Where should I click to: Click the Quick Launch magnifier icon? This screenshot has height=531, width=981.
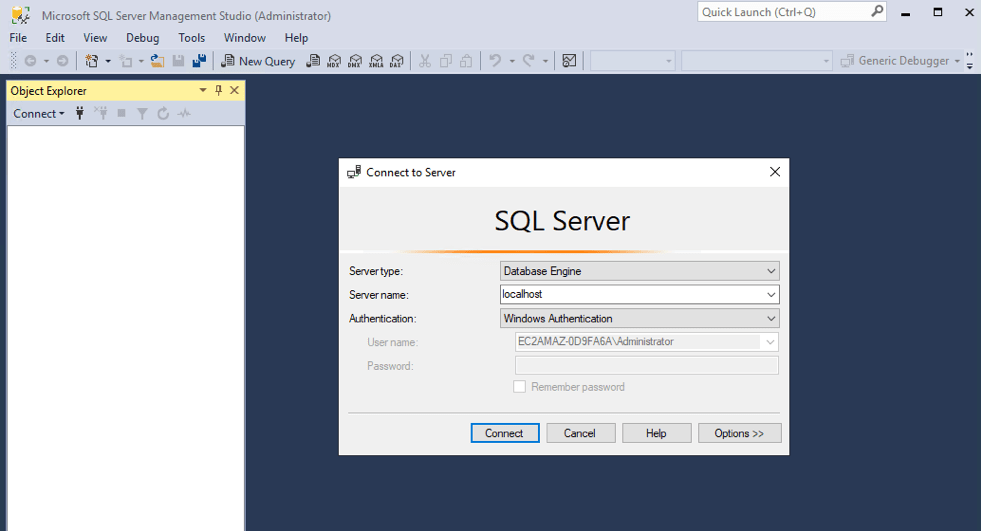[877, 11]
